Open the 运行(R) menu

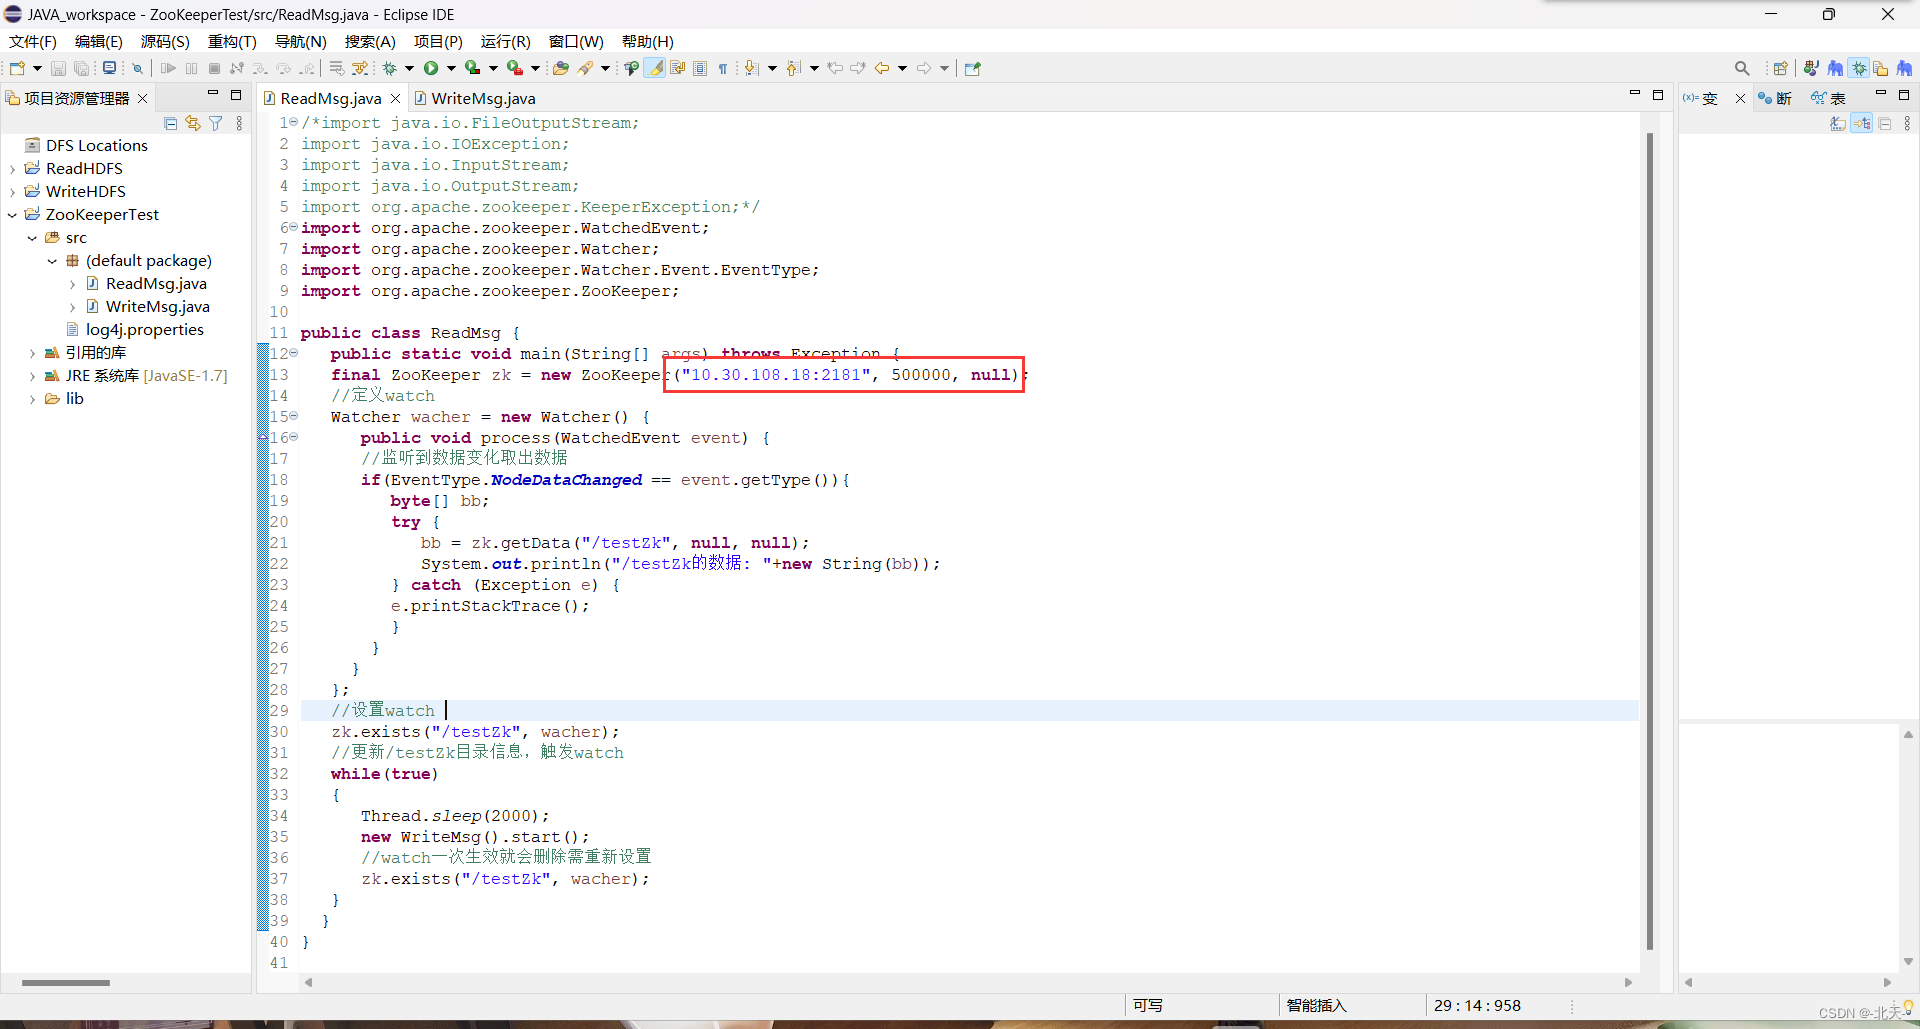click(x=505, y=41)
